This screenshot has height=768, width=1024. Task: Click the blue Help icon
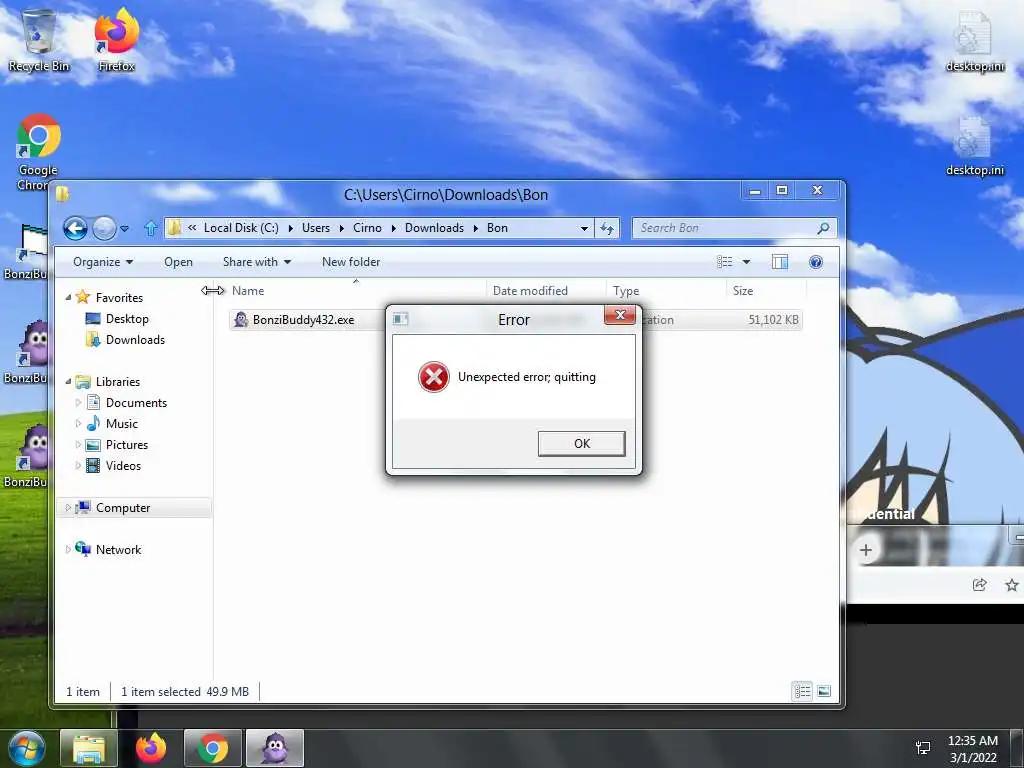pyautogui.click(x=816, y=262)
